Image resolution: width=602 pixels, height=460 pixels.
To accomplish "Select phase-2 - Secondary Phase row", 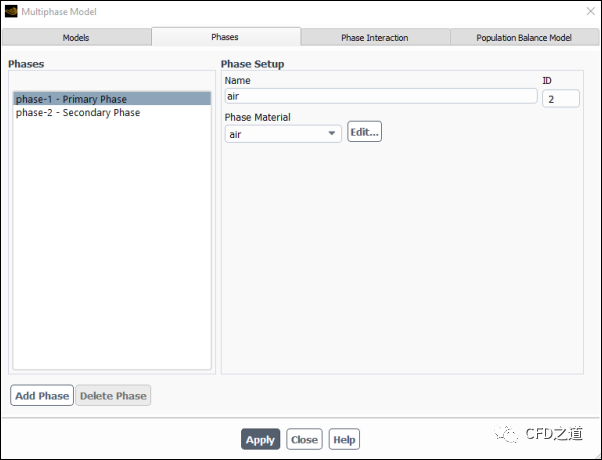I will pos(112,113).
